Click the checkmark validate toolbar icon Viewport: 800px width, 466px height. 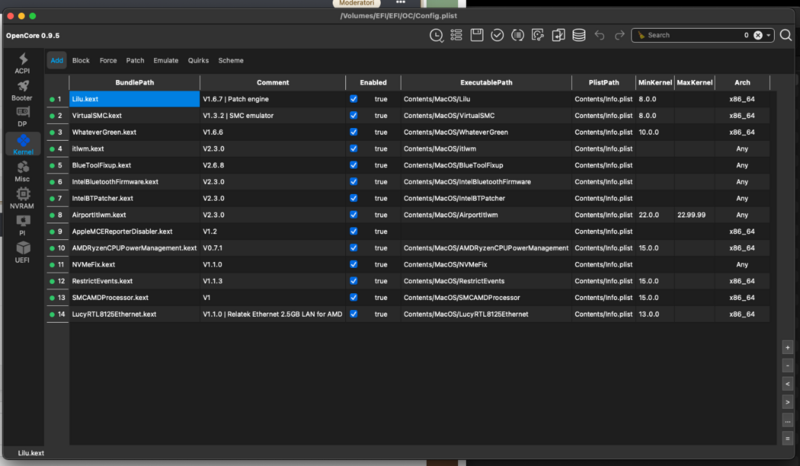(x=497, y=35)
